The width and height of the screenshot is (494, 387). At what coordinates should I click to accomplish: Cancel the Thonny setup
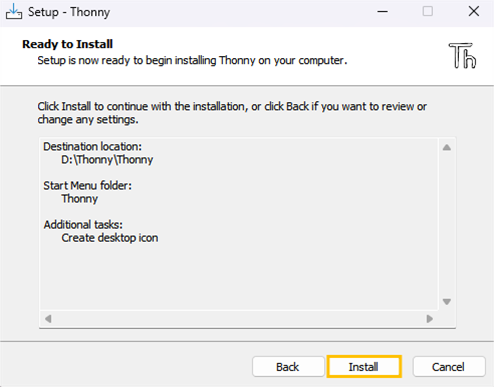click(x=449, y=367)
